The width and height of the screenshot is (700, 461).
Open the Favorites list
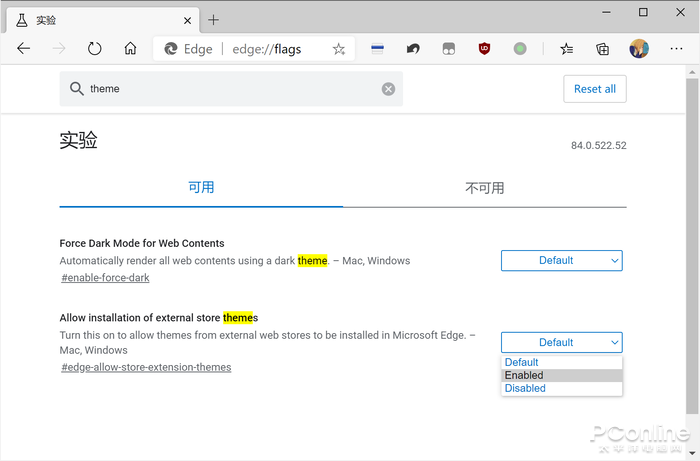coord(567,49)
